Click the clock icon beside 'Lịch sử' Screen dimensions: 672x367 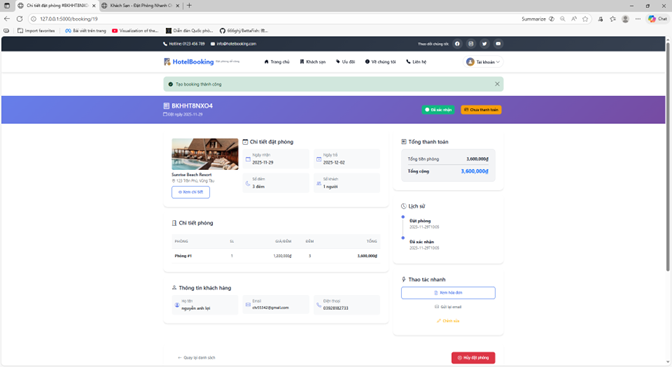coord(403,206)
